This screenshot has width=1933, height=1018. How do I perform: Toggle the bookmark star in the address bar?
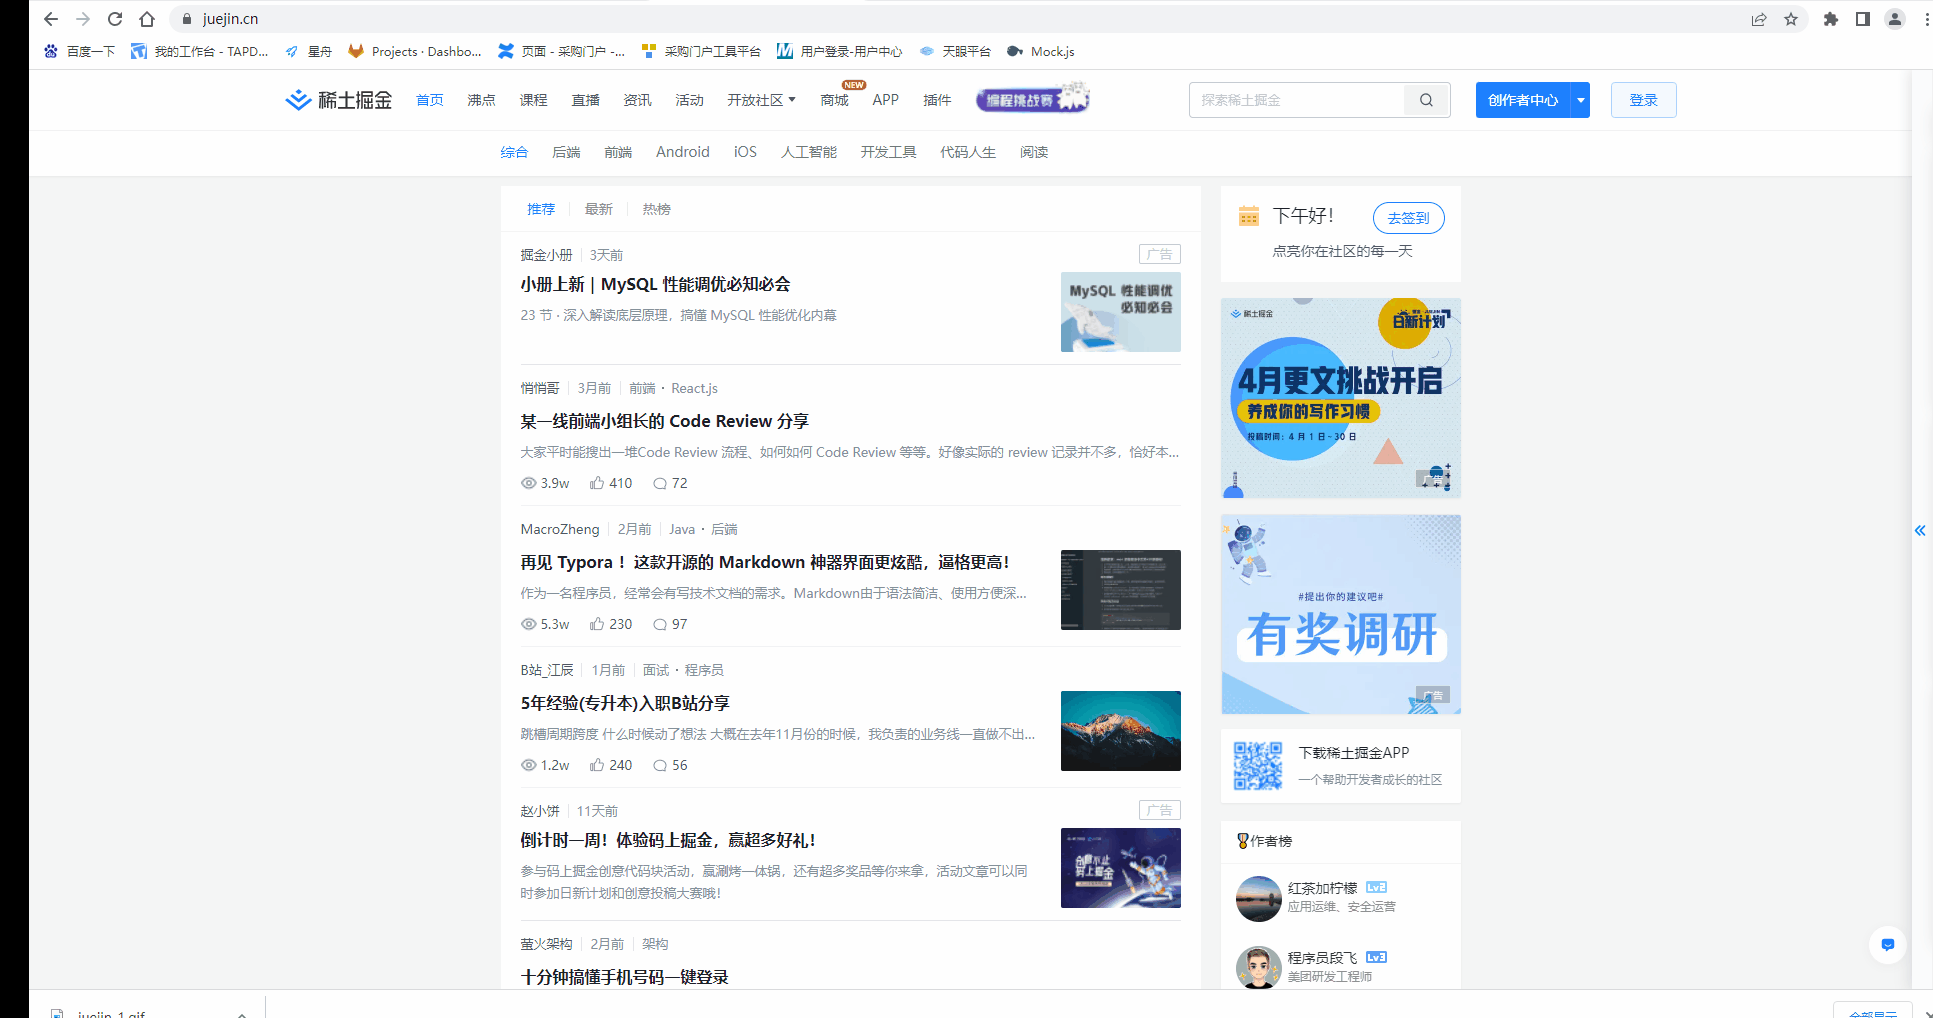(1791, 18)
